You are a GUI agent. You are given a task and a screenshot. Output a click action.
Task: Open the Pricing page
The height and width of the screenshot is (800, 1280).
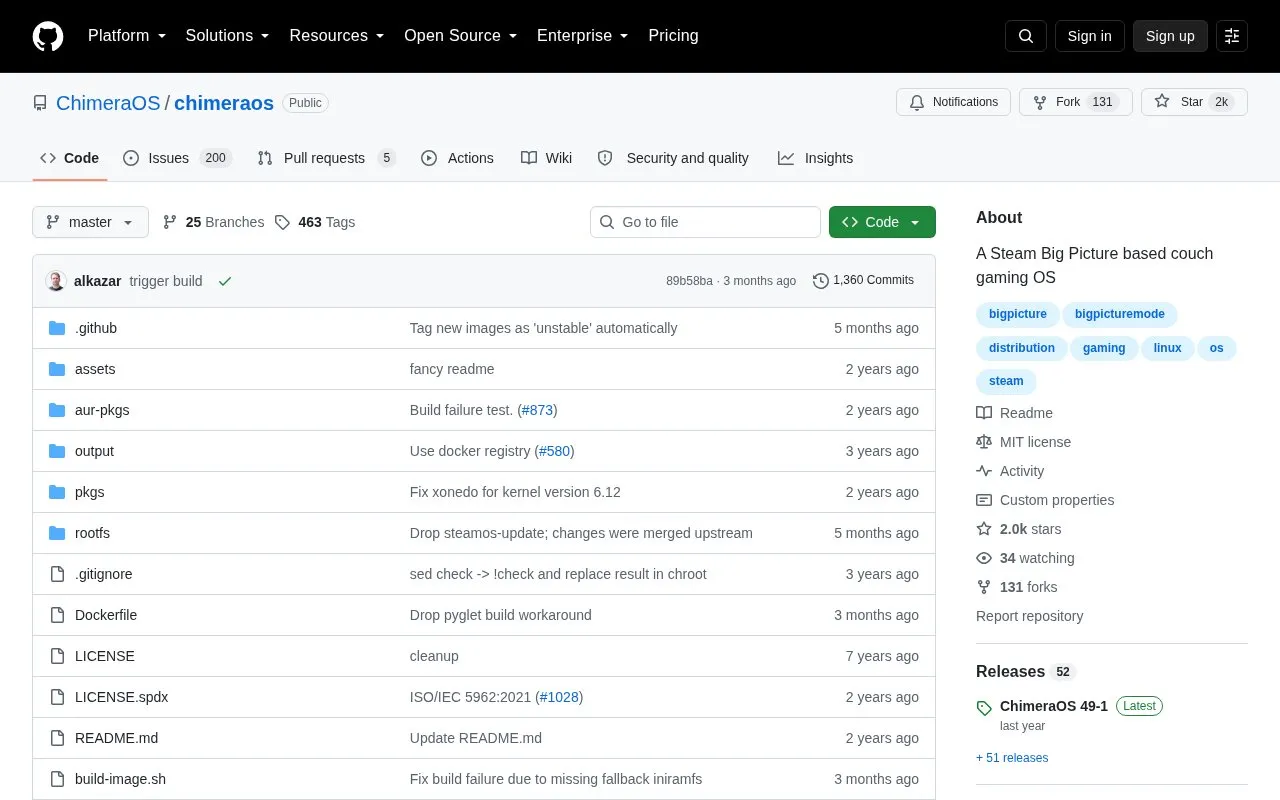[x=673, y=36]
